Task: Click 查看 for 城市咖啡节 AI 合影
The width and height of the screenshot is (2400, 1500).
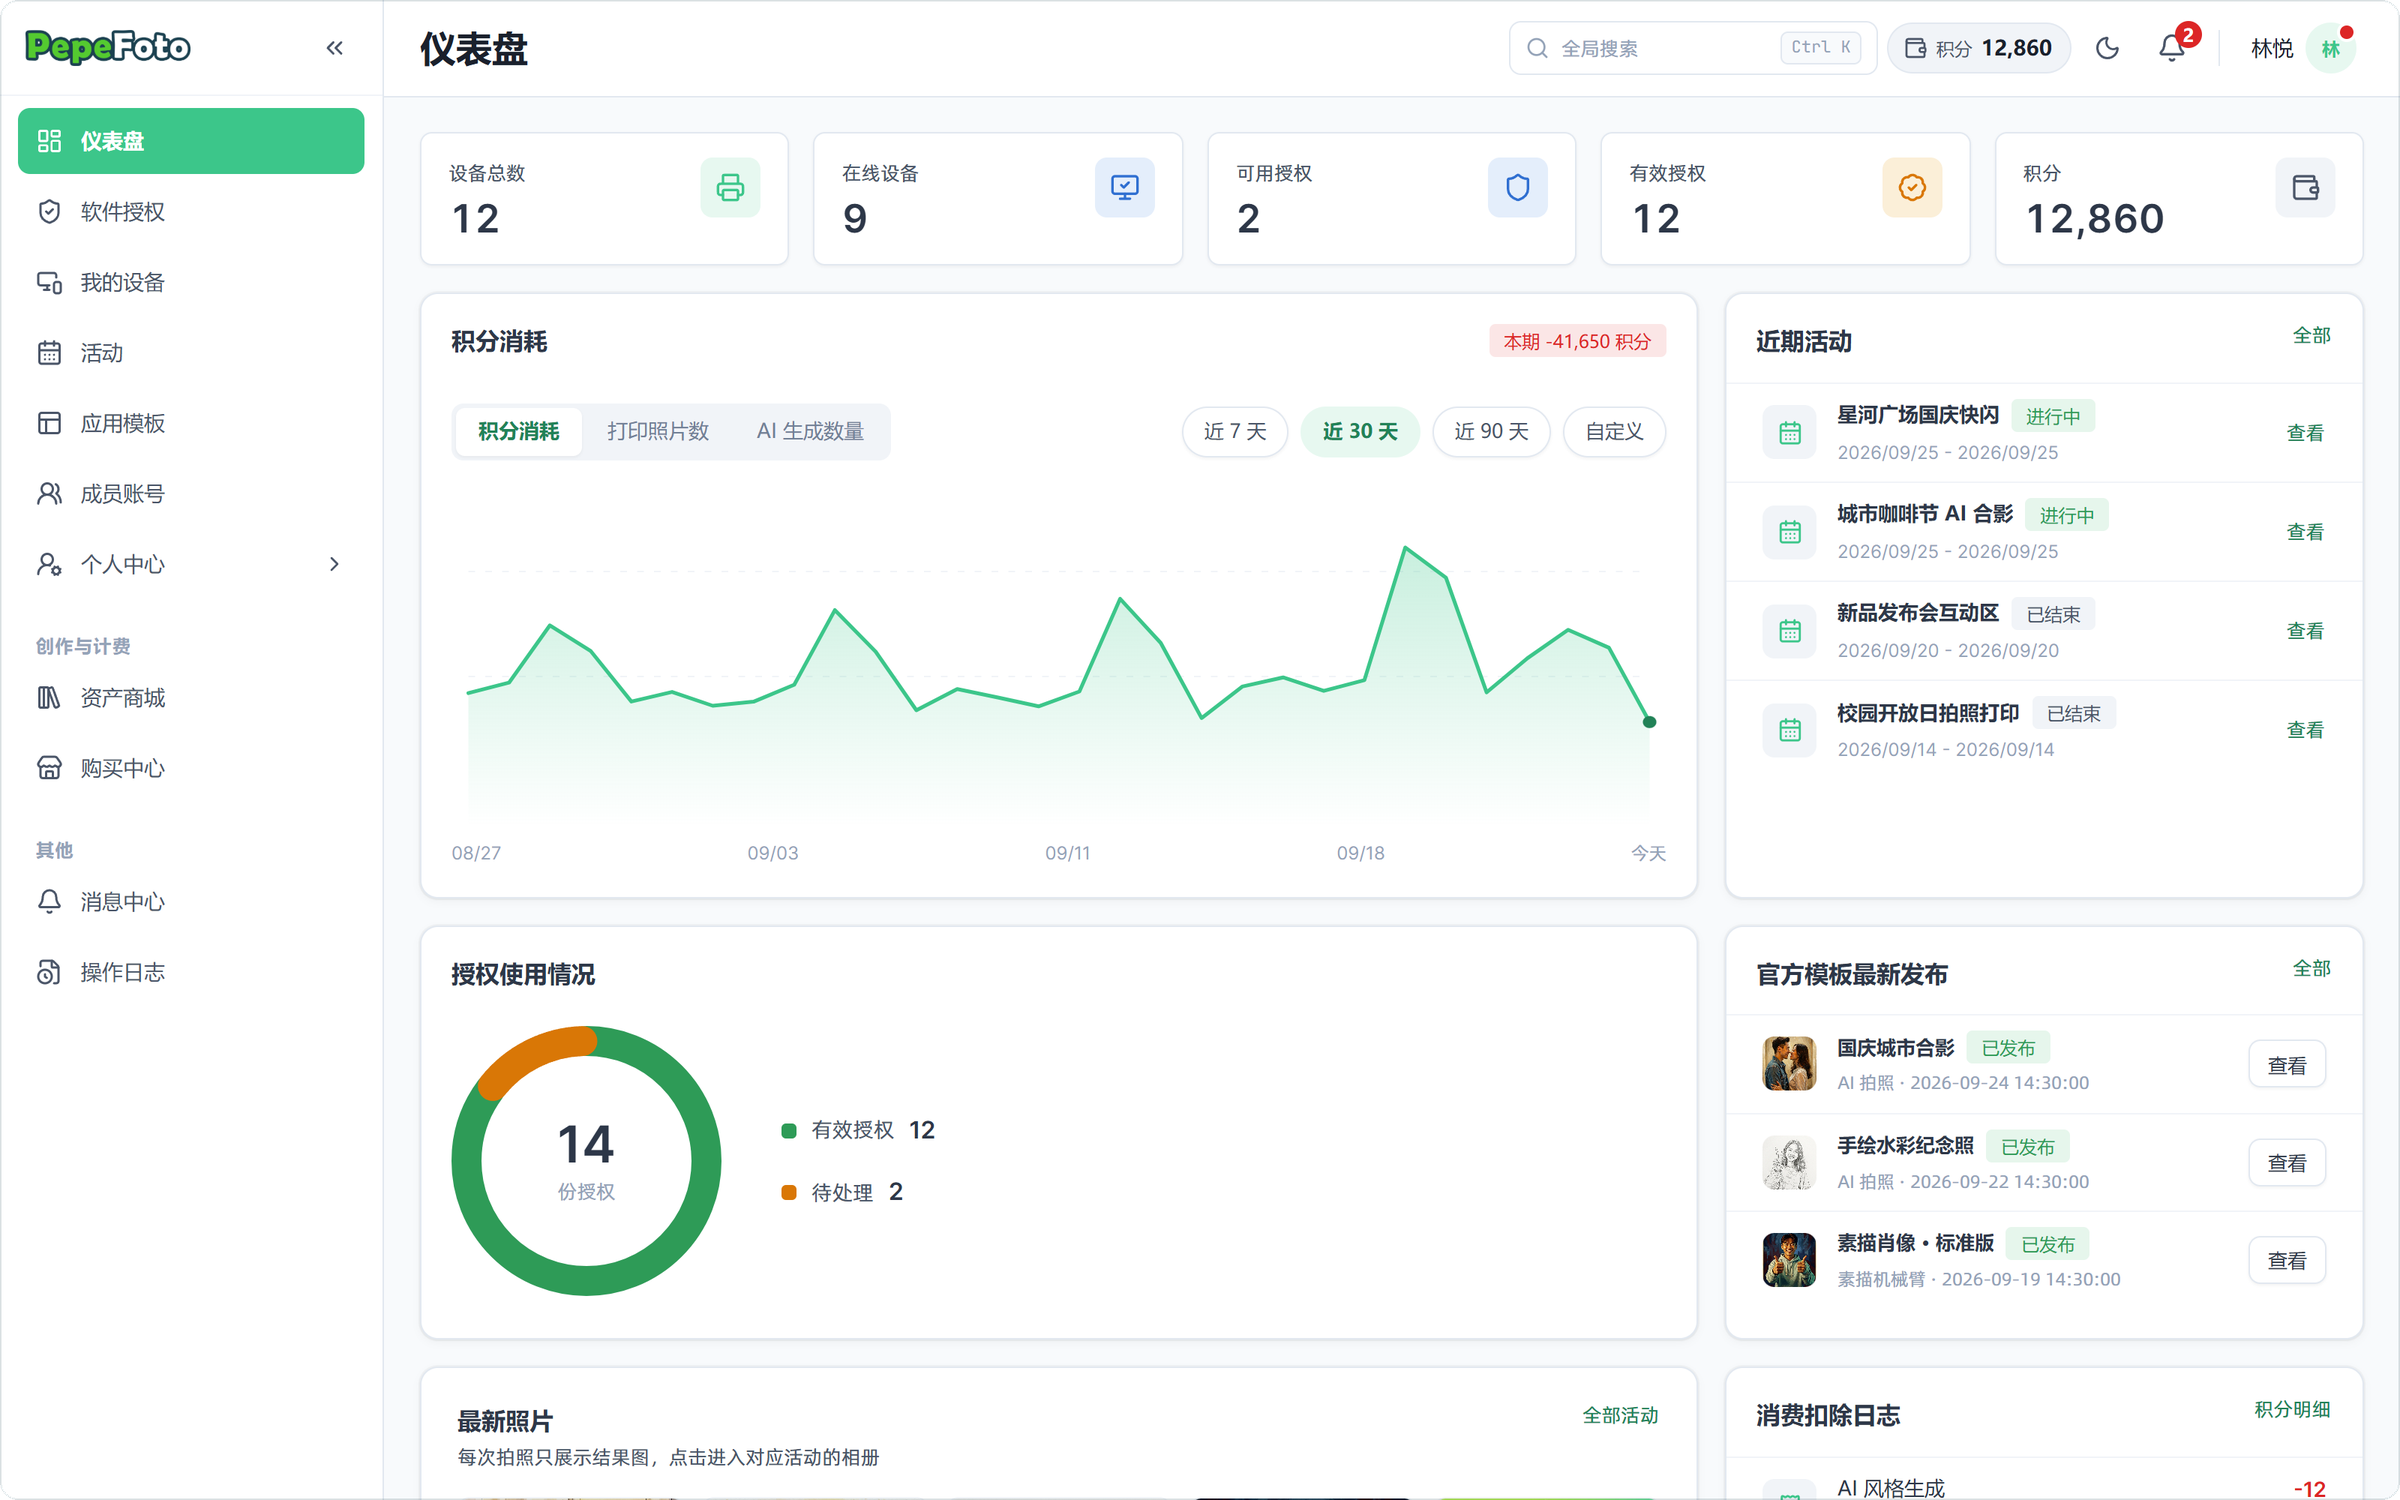Action: 2305,532
